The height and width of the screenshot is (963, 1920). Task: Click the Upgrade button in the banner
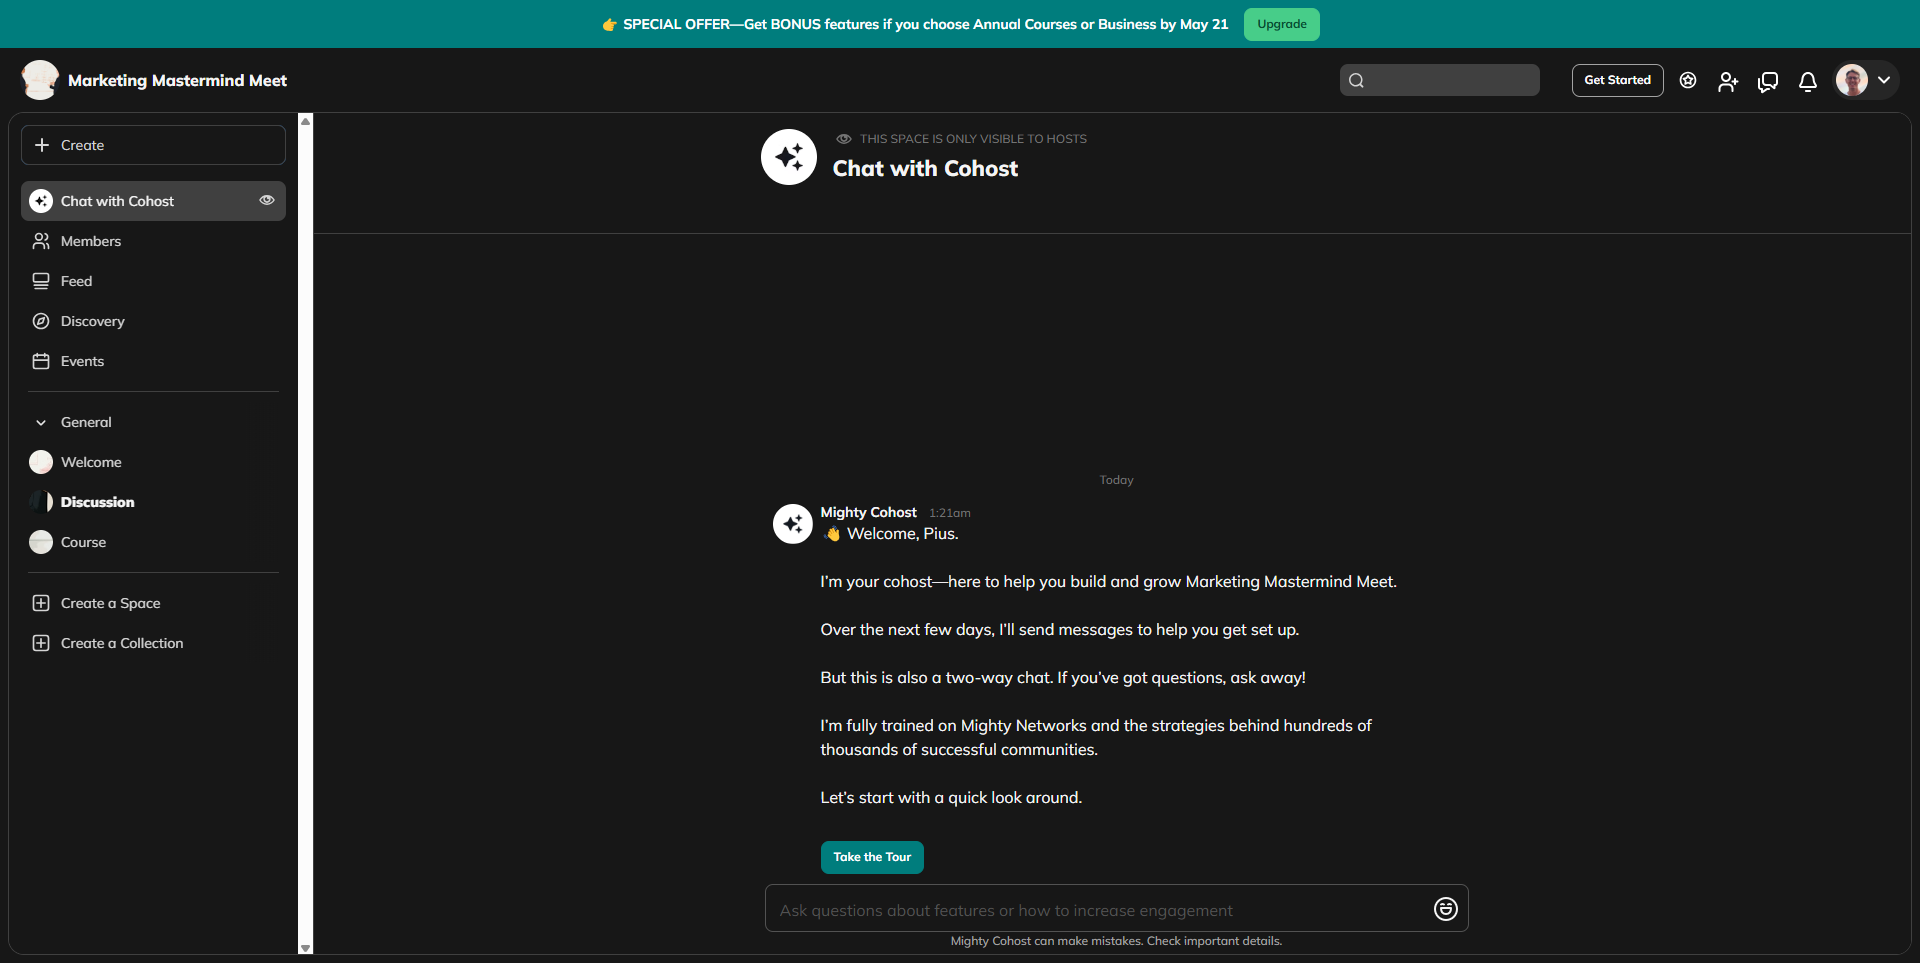point(1281,24)
